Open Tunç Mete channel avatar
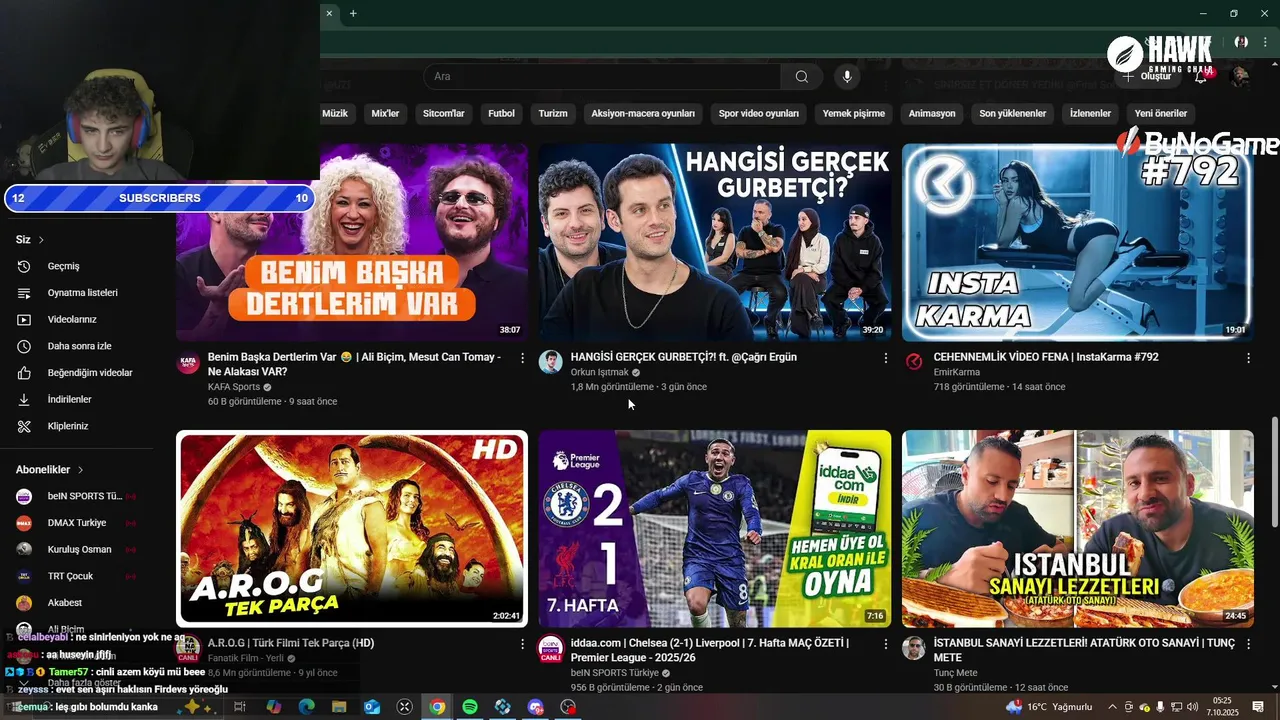This screenshot has width=1280, height=720. pos(914,648)
